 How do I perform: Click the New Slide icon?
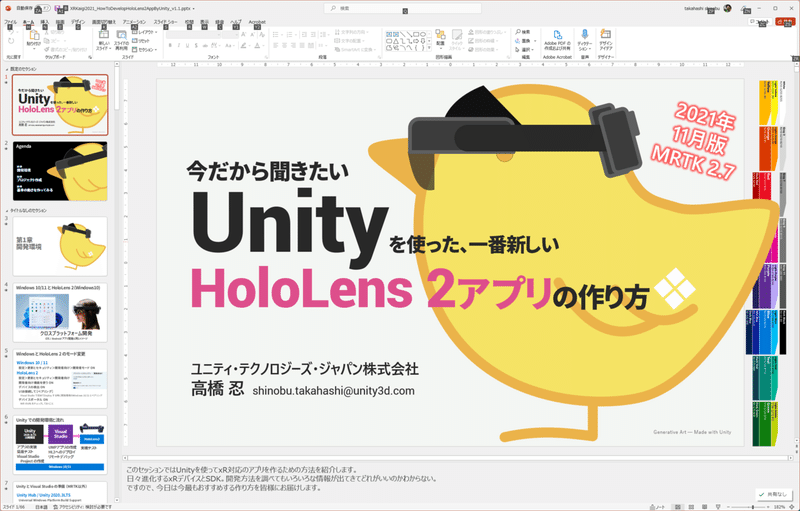[104, 35]
